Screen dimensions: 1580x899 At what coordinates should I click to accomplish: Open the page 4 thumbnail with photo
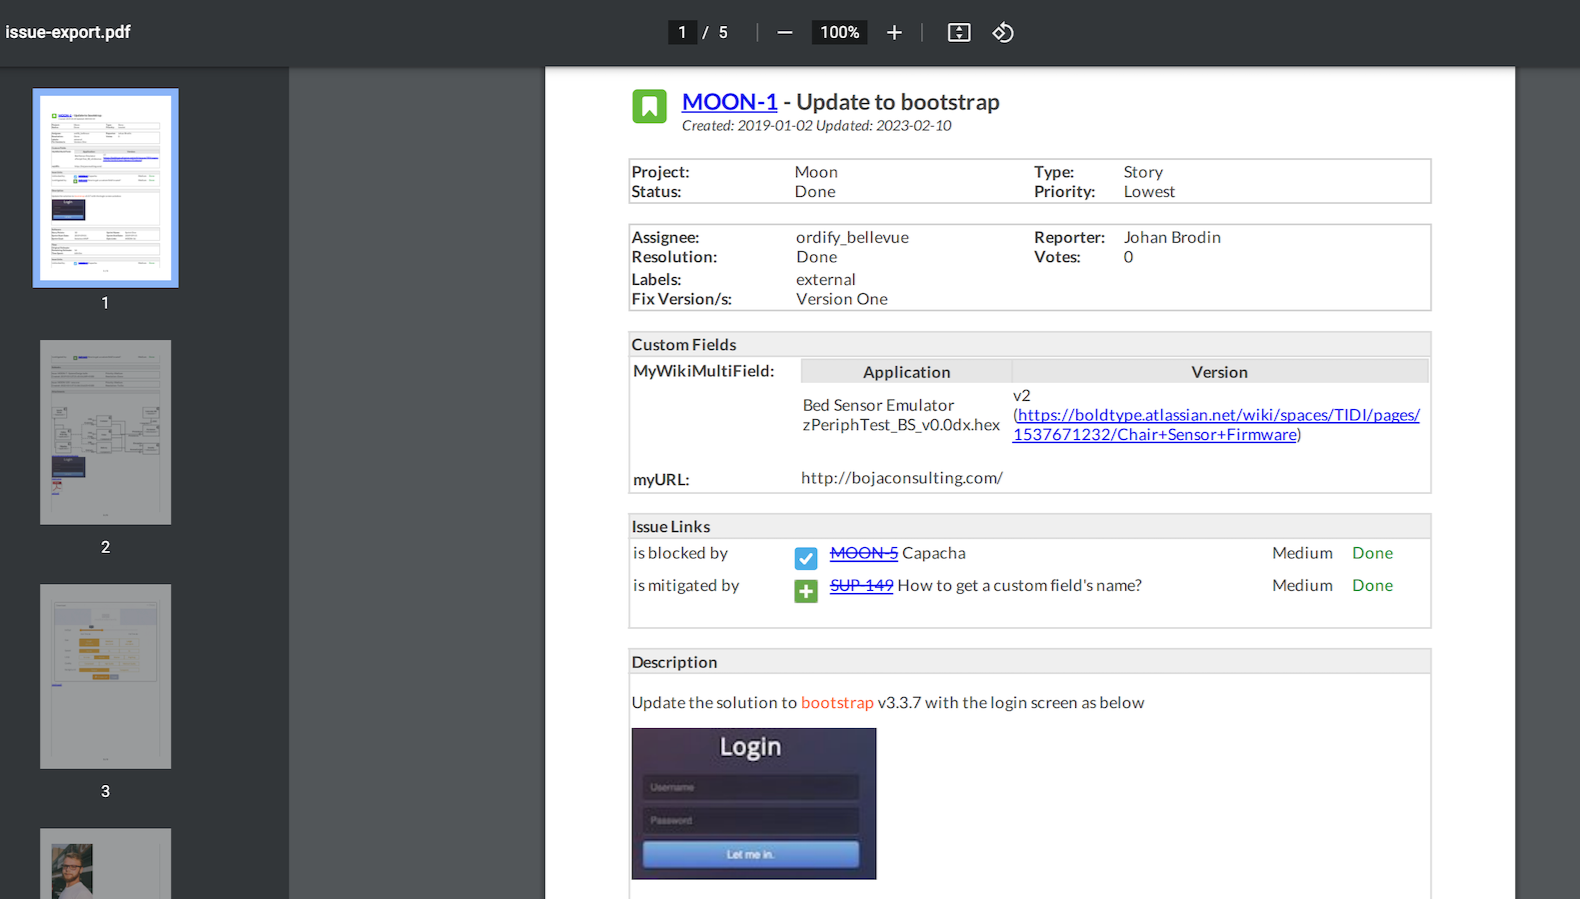click(106, 863)
